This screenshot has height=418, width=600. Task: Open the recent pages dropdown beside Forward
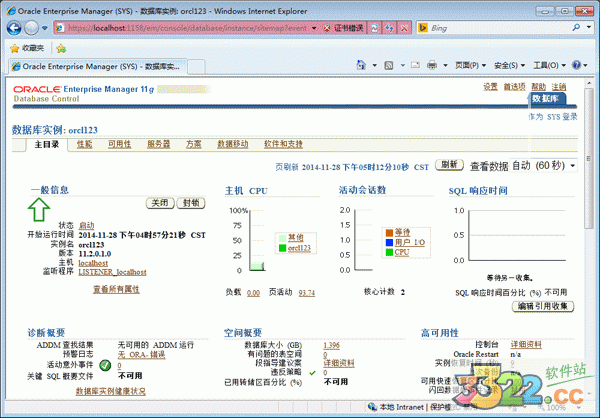45,28
